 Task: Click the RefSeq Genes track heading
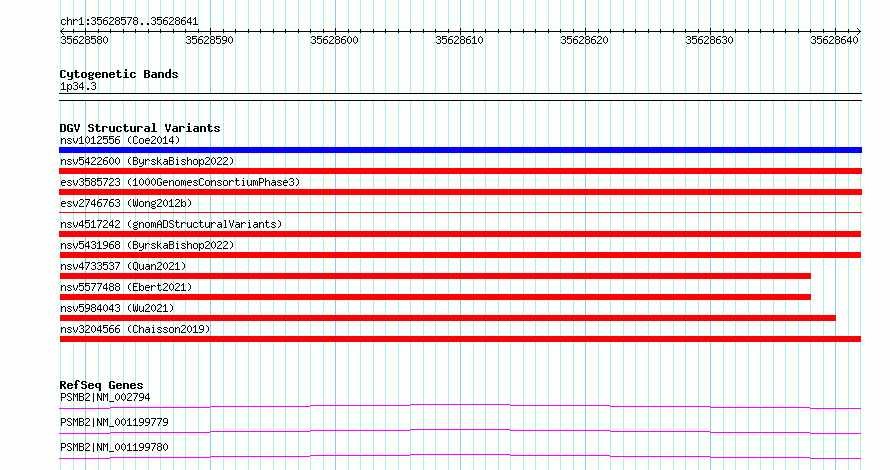[101, 385]
